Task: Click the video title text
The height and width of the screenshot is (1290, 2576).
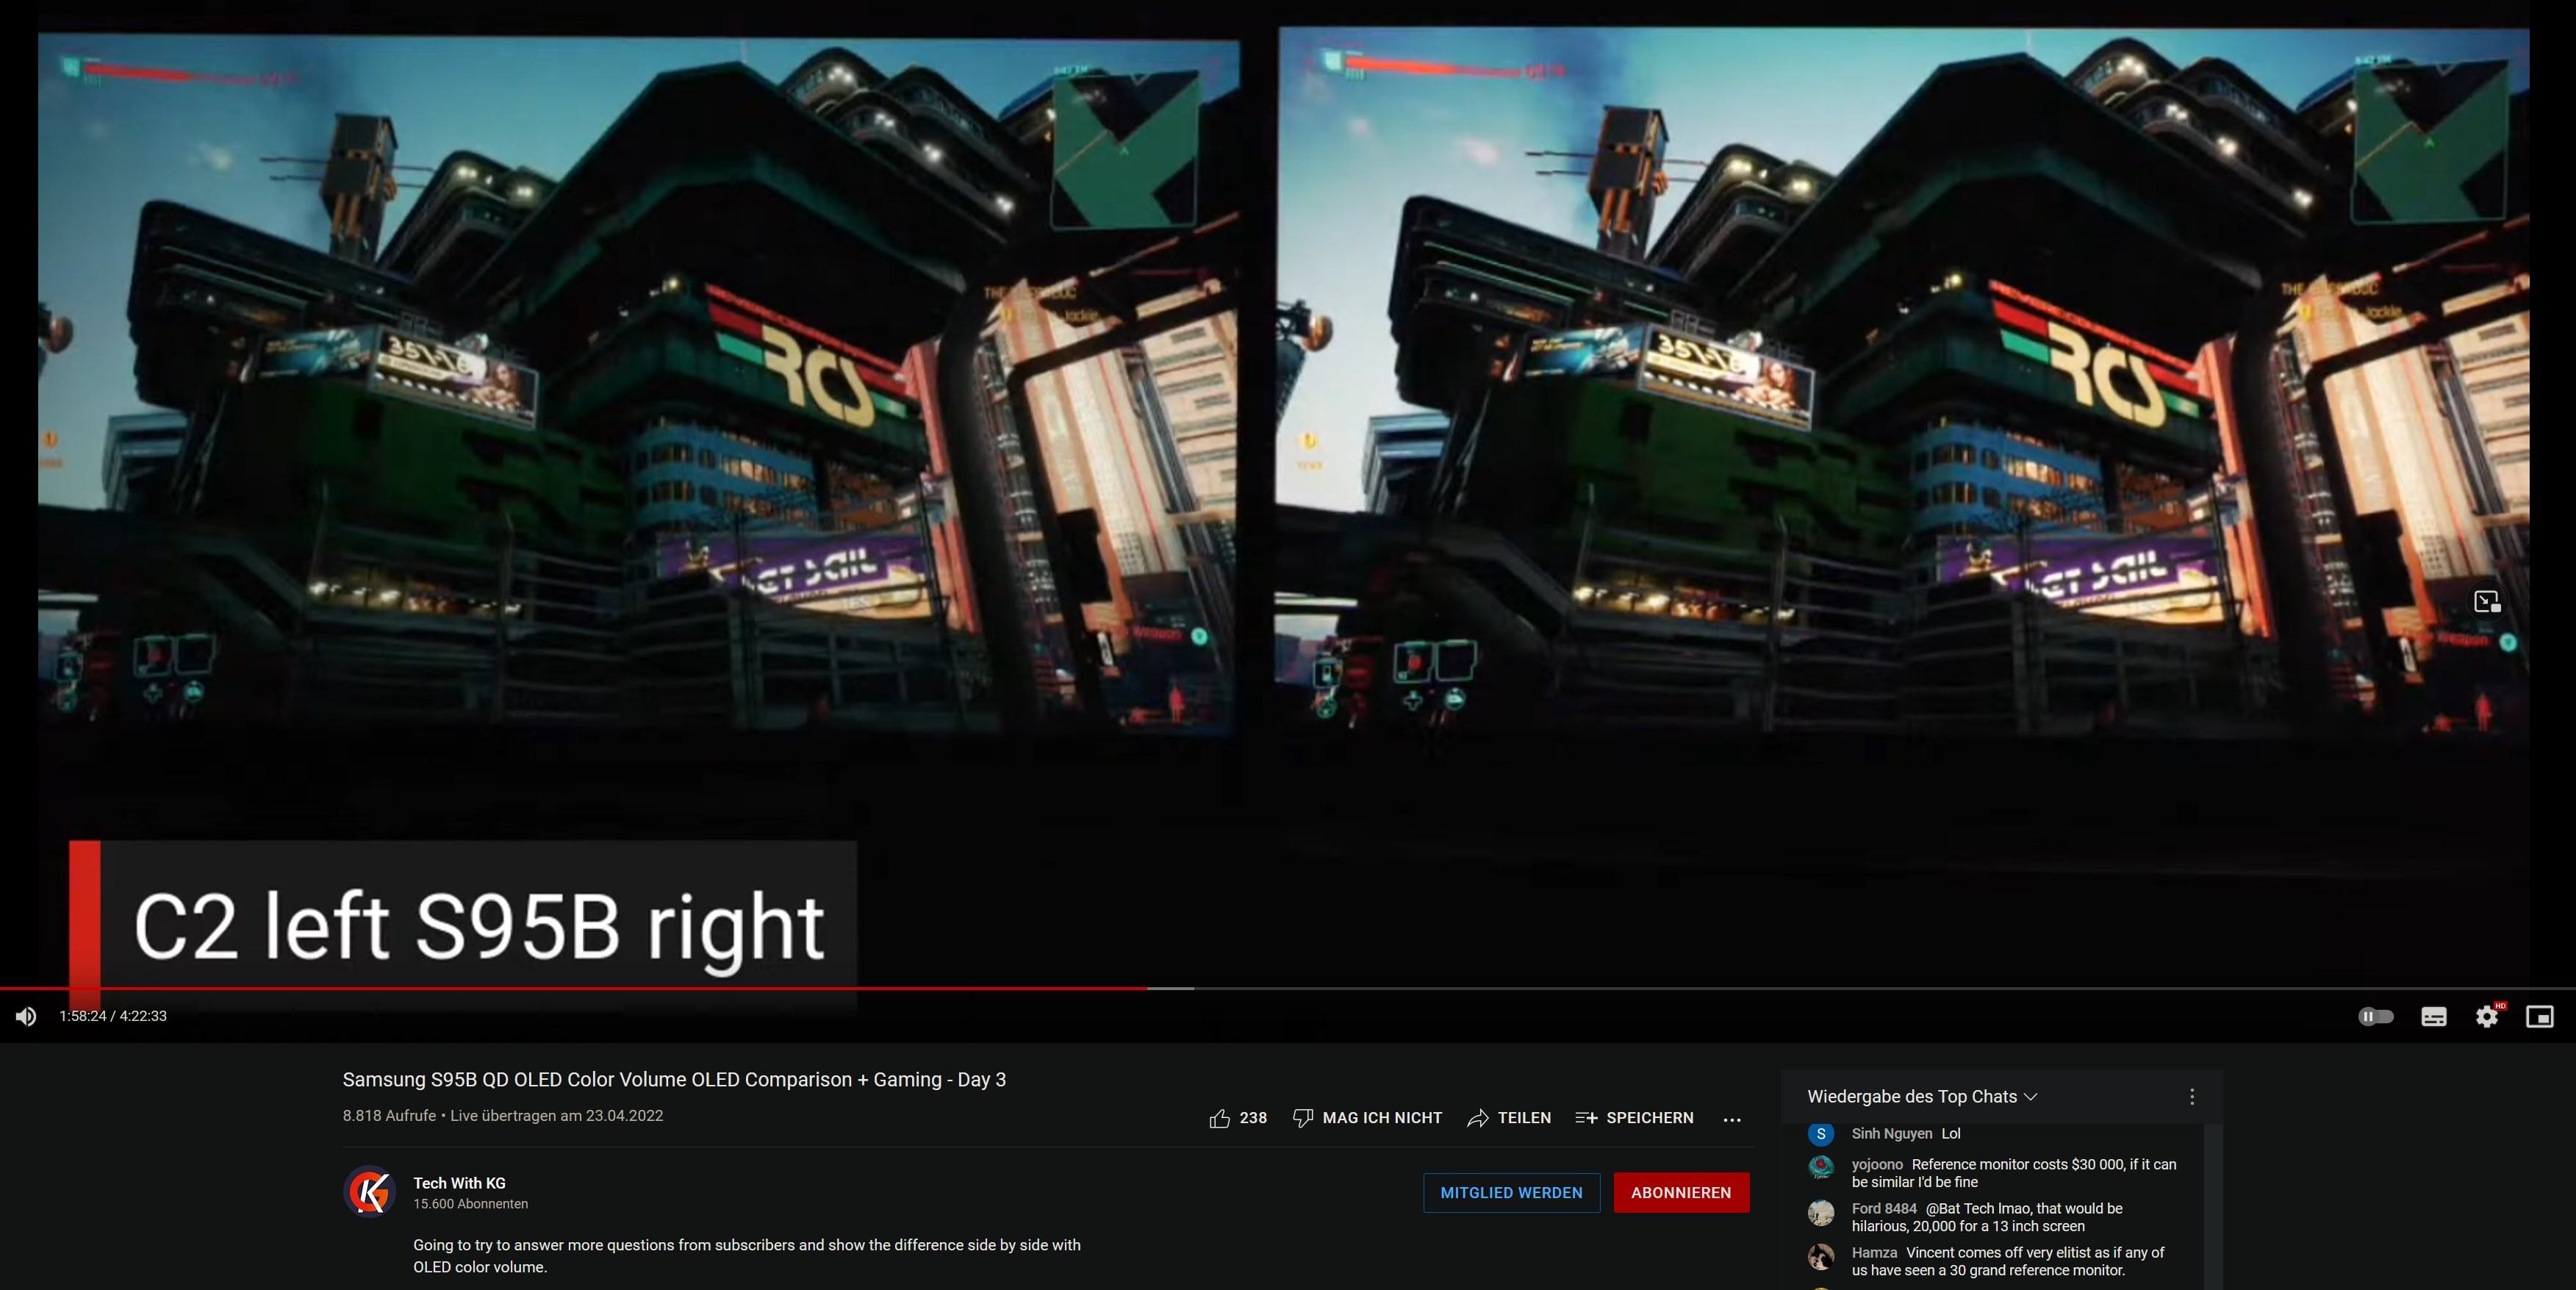Action: pos(674,1079)
